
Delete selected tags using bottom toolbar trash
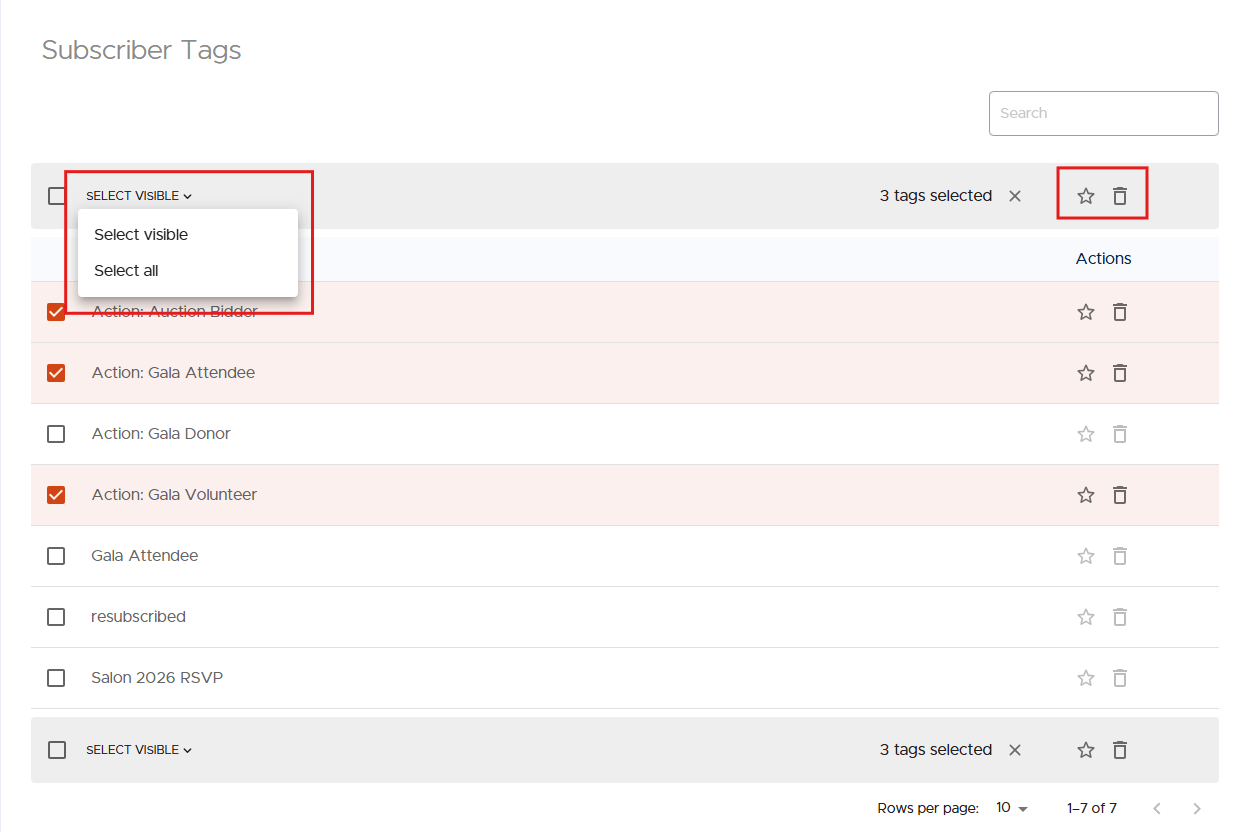(x=1120, y=750)
